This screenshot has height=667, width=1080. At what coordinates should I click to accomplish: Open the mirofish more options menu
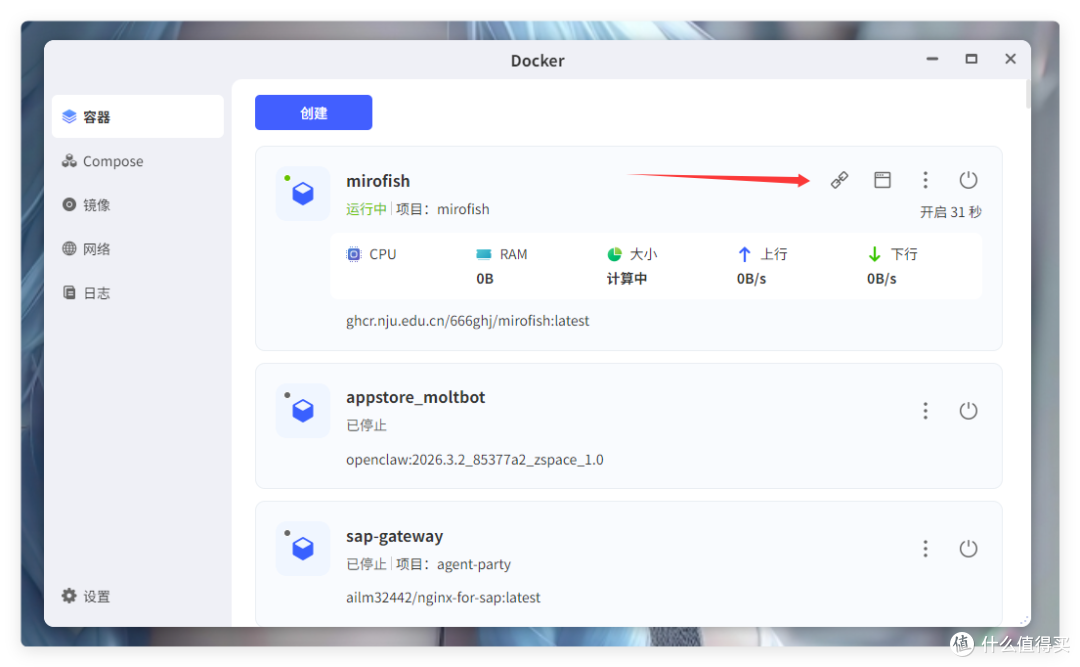[925, 180]
